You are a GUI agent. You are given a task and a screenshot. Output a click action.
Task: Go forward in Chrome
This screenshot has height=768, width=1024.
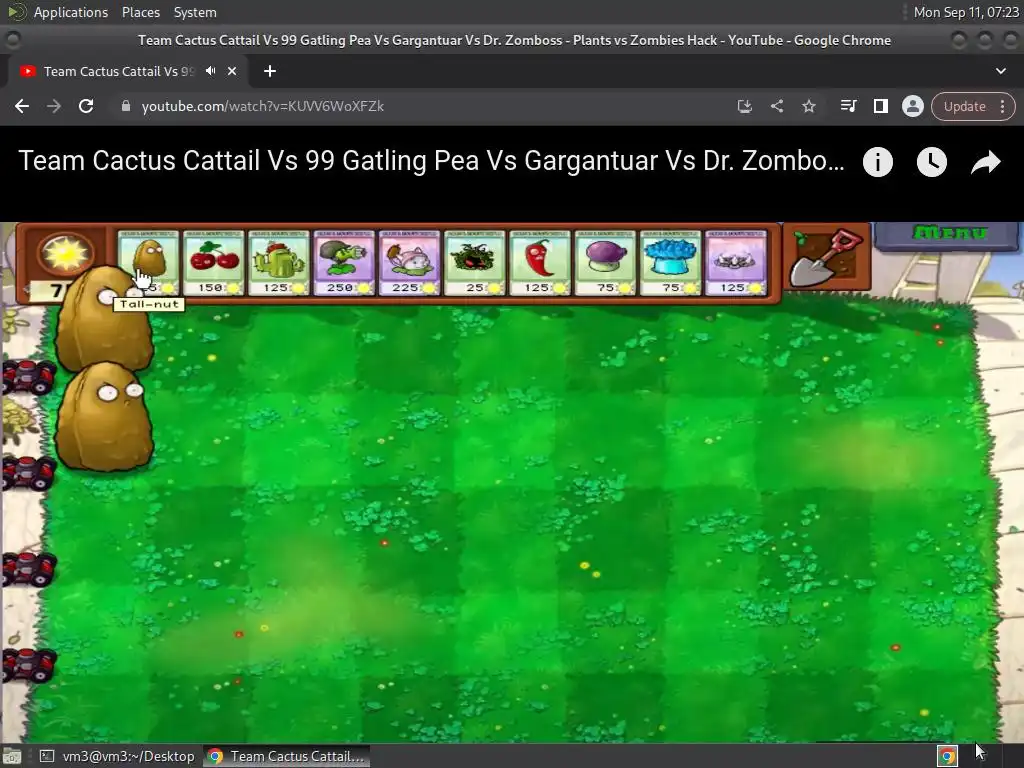(x=54, y=106)
